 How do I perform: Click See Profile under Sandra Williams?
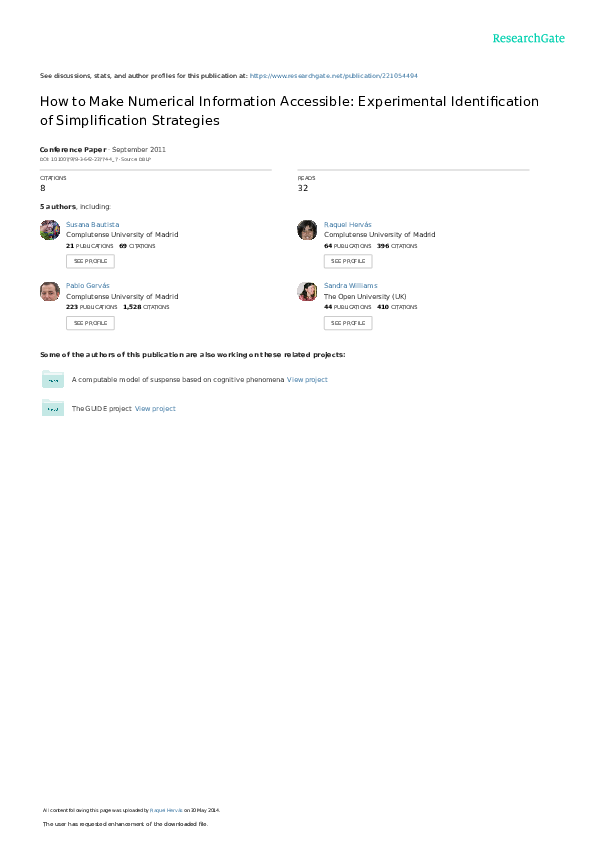point(348,323)
